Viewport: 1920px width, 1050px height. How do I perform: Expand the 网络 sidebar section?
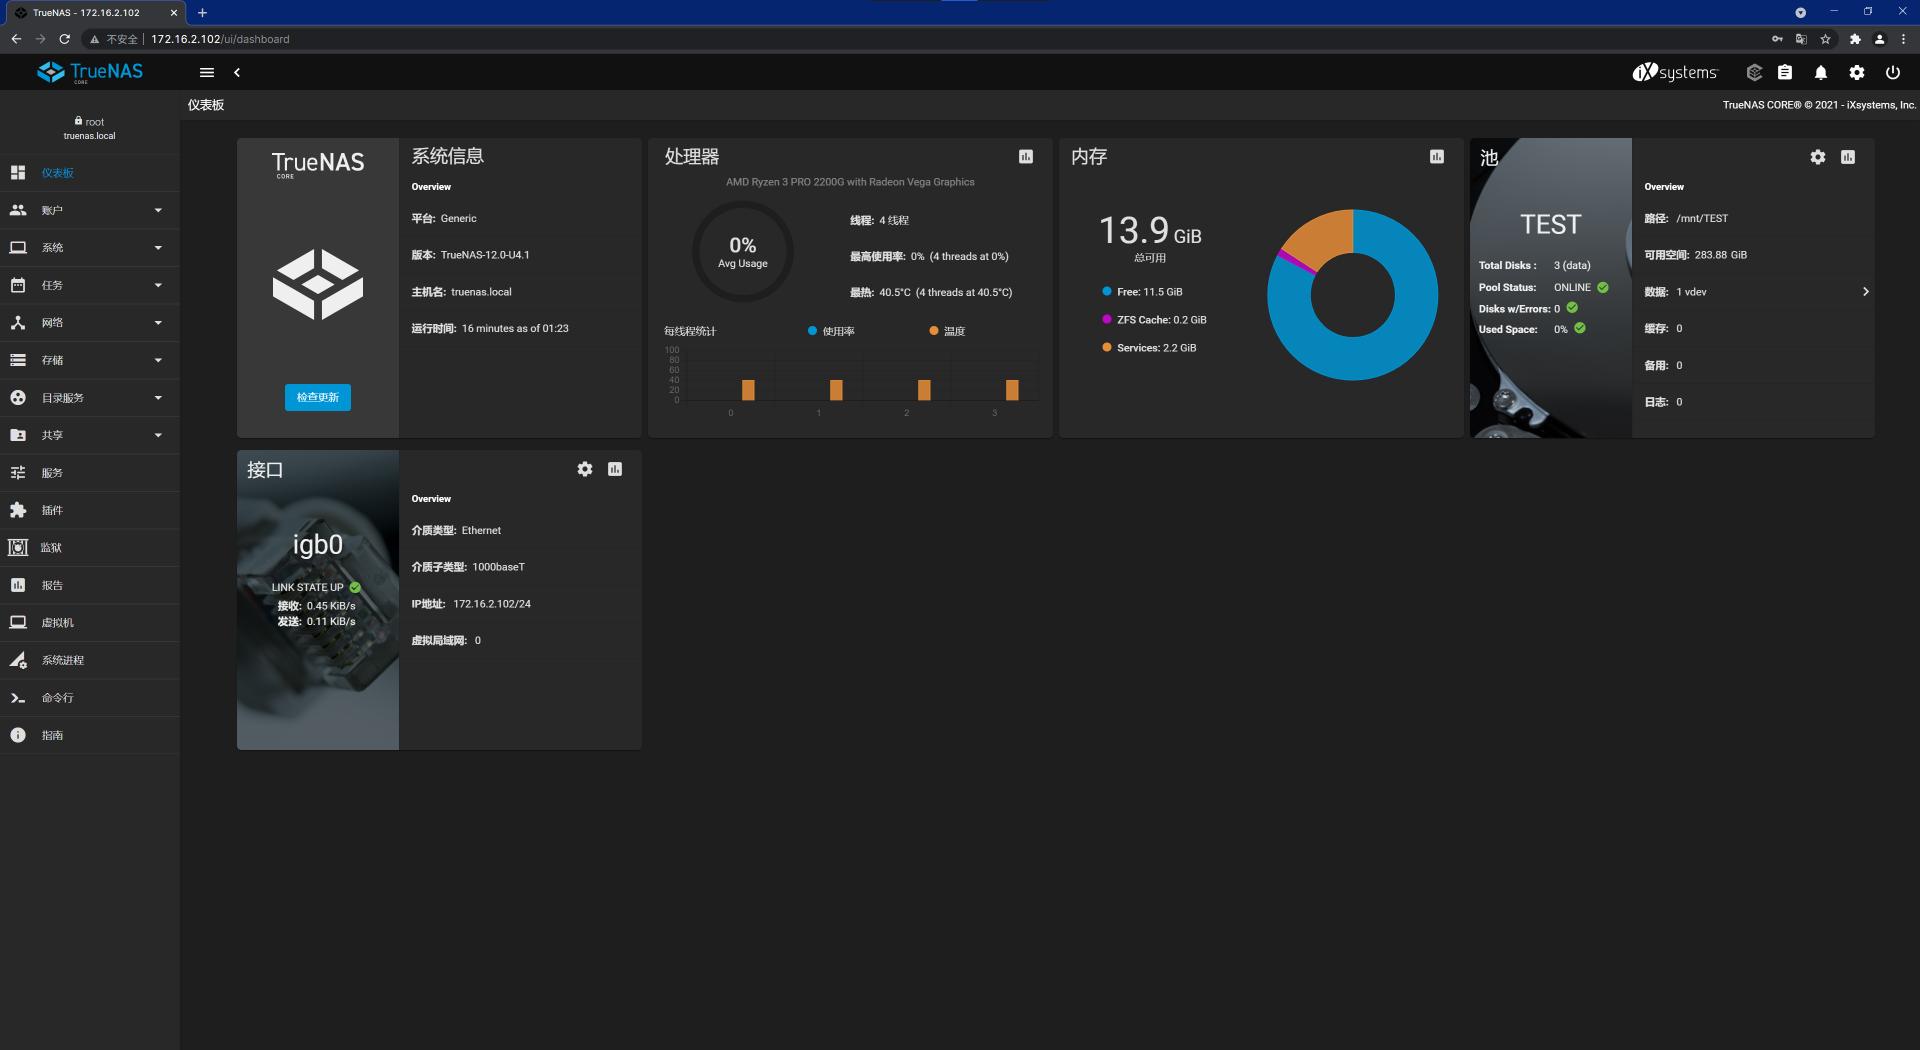(89, 323)
